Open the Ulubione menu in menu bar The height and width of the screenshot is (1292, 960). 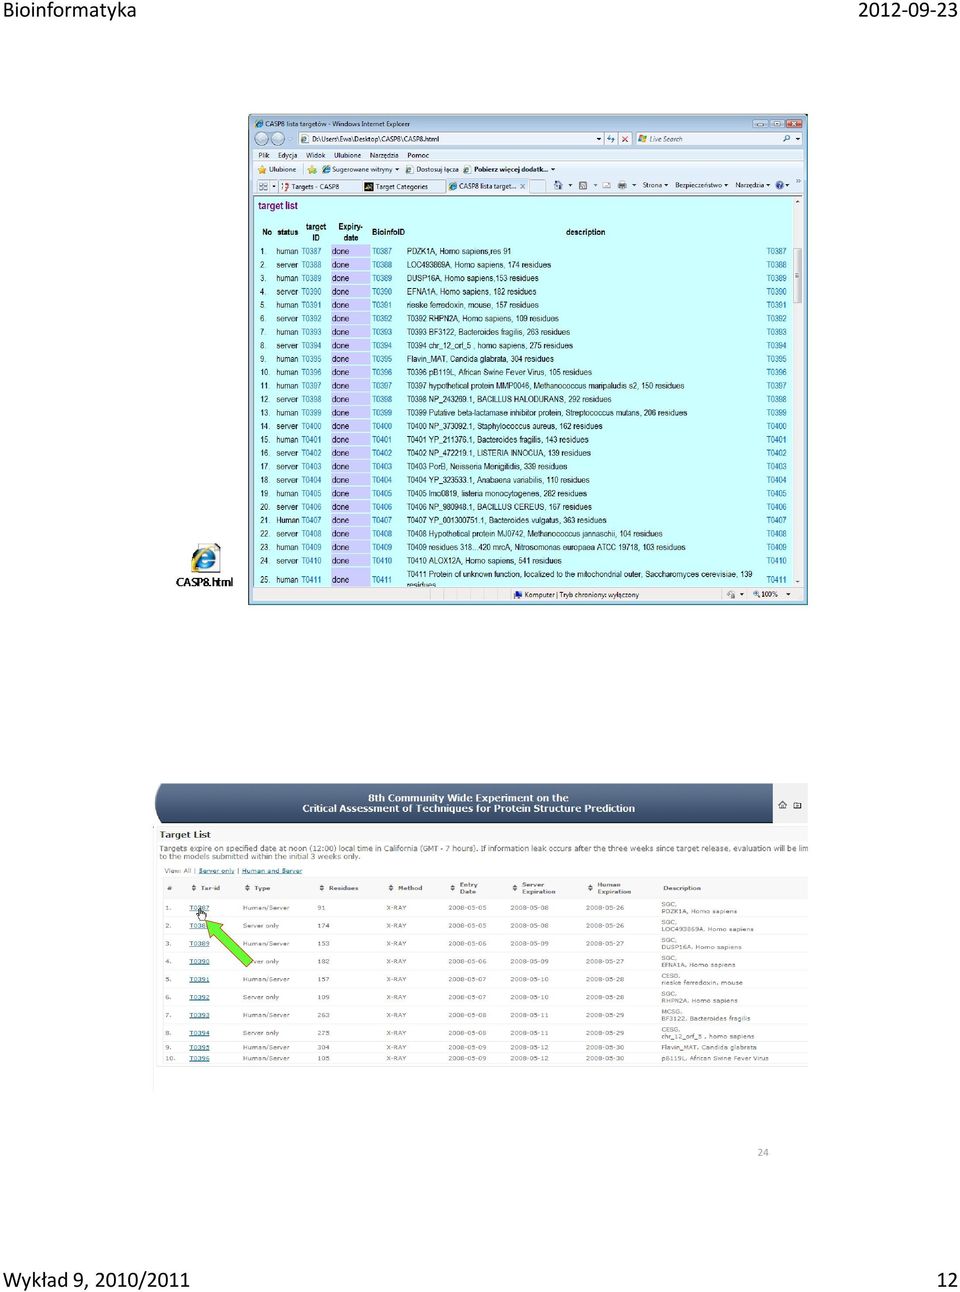point(347,155)
